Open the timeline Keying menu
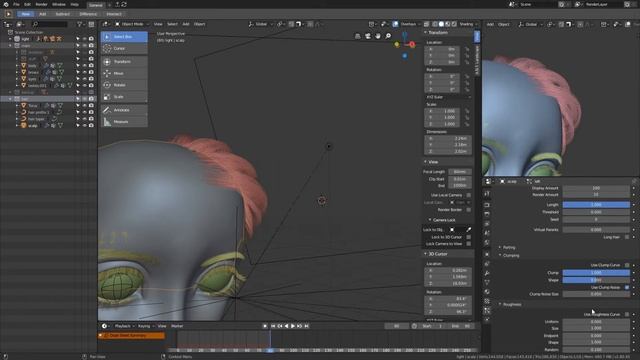640x360 pixels. 144,326
